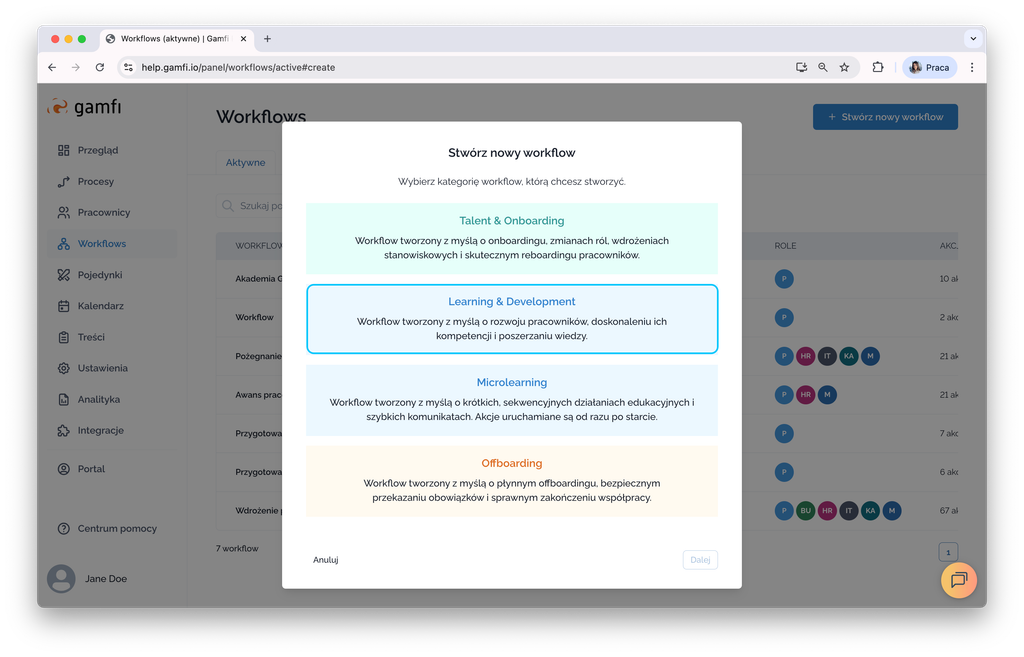Open the chat support bubble icon

[958, 580]
